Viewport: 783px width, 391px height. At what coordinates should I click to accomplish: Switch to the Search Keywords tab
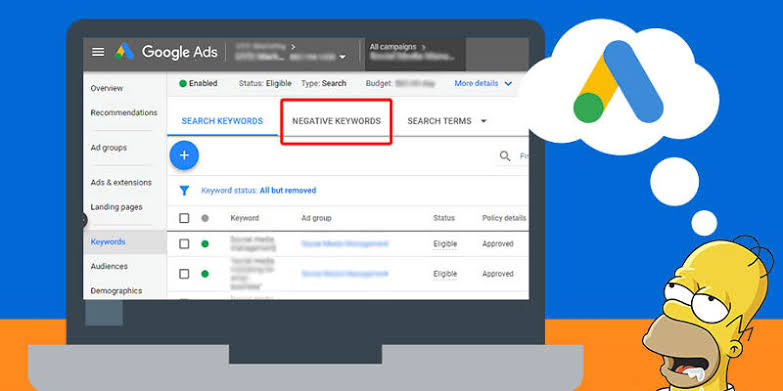(x=222, y=121)
